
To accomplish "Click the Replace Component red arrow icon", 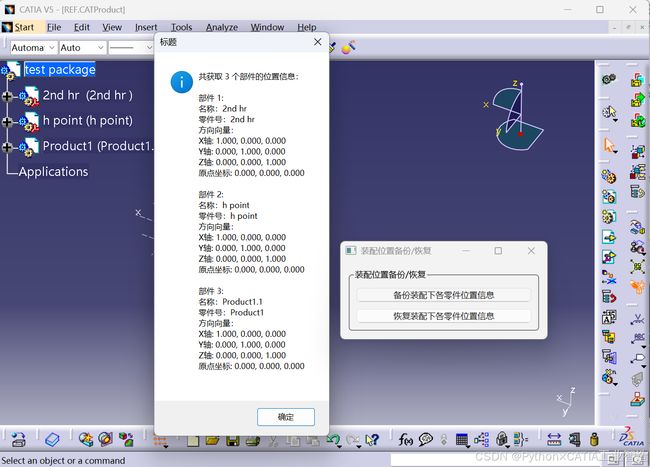I will pyautogui.click(x=609, y=297).
